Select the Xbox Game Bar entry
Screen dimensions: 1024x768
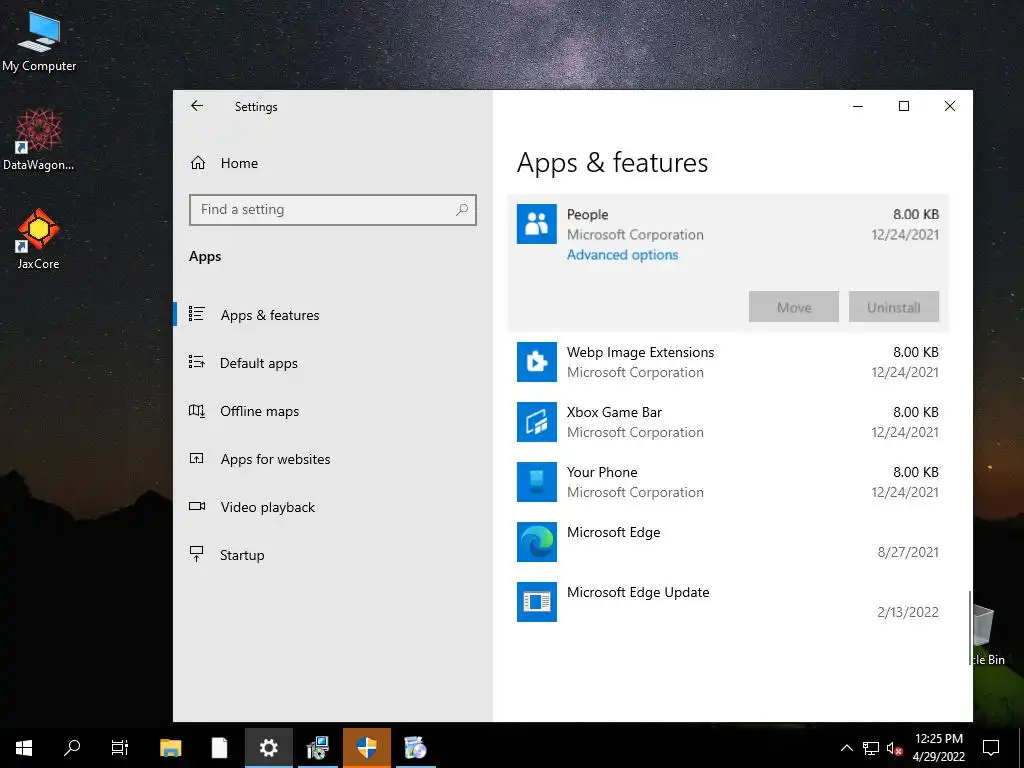tap(728, 422)
